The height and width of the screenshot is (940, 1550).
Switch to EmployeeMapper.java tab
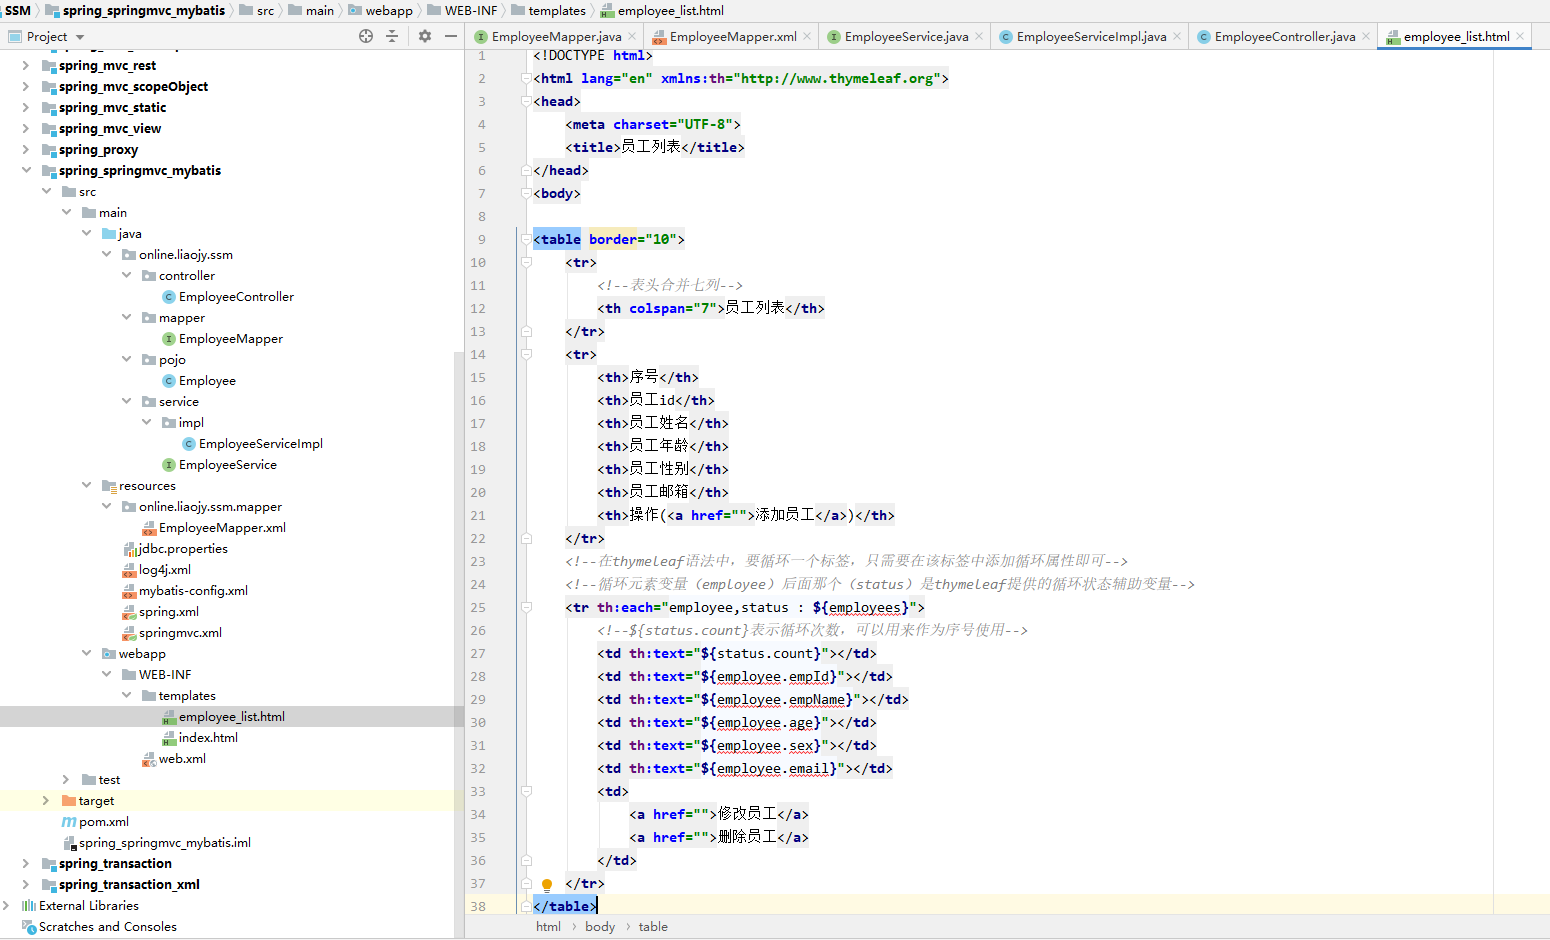click(556, 37)
